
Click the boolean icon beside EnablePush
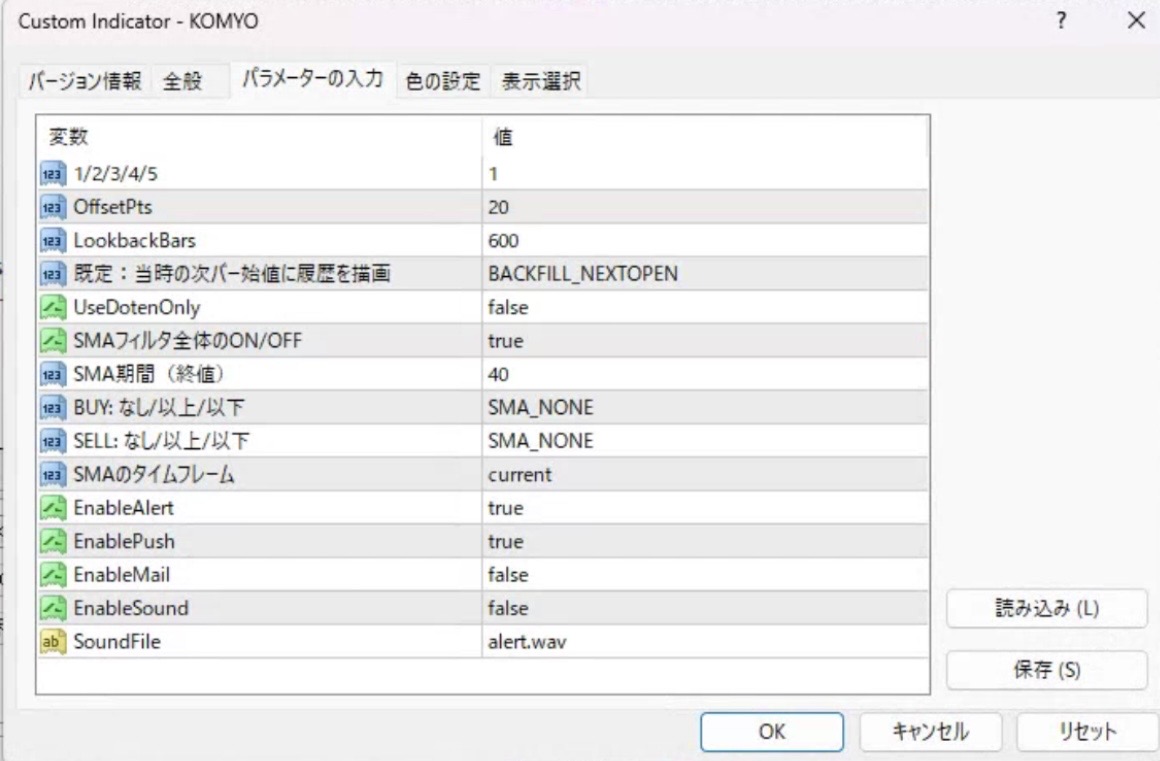(53, 541)
